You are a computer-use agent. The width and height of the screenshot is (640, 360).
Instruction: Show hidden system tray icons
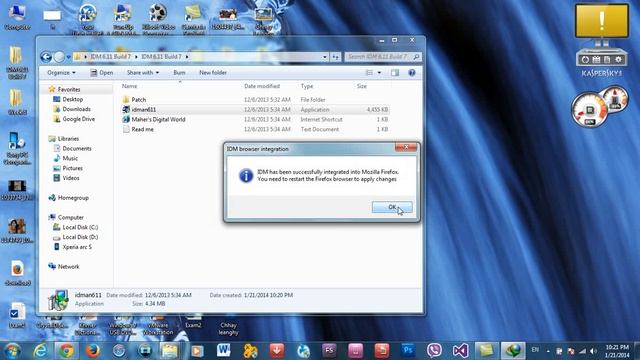(548, 351)
